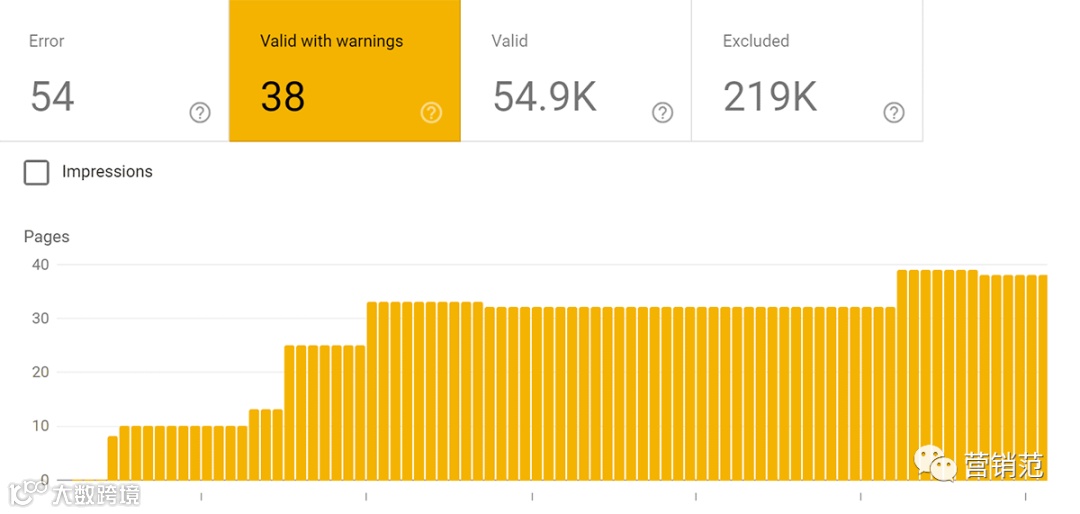This screenshot has width=1080, height=514.
Task: Click the 38 warnings count number
Action: pos(283,97)
